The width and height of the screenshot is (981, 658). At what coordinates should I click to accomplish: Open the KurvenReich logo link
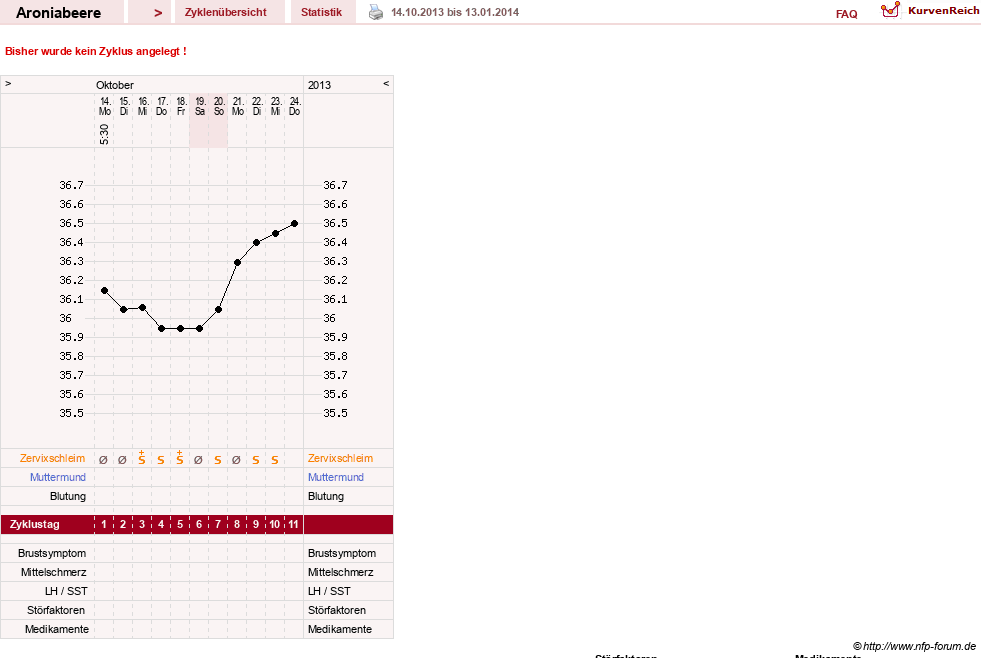point(930,11)
